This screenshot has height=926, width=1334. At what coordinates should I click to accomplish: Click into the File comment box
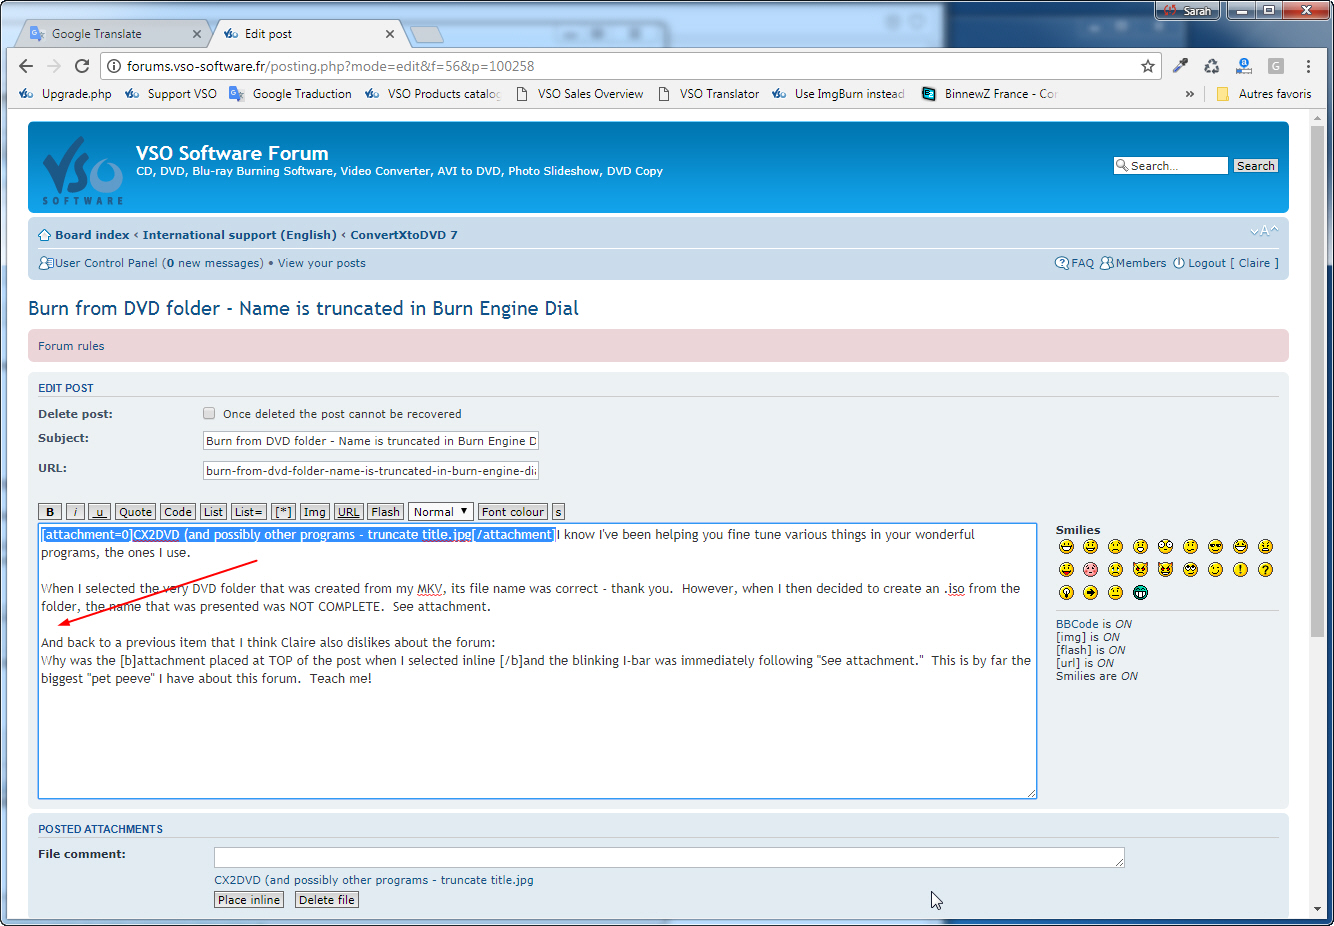pos(669,857)
